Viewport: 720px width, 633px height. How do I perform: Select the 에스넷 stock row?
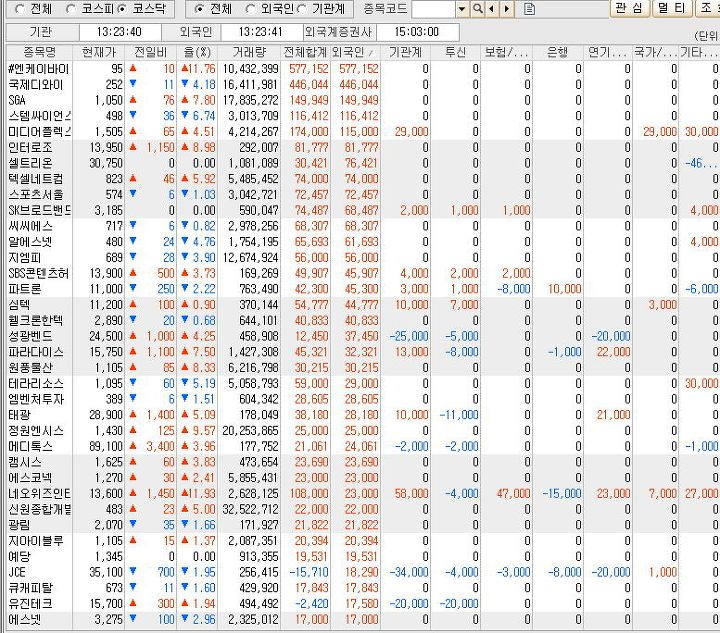[x=363, y=619]
